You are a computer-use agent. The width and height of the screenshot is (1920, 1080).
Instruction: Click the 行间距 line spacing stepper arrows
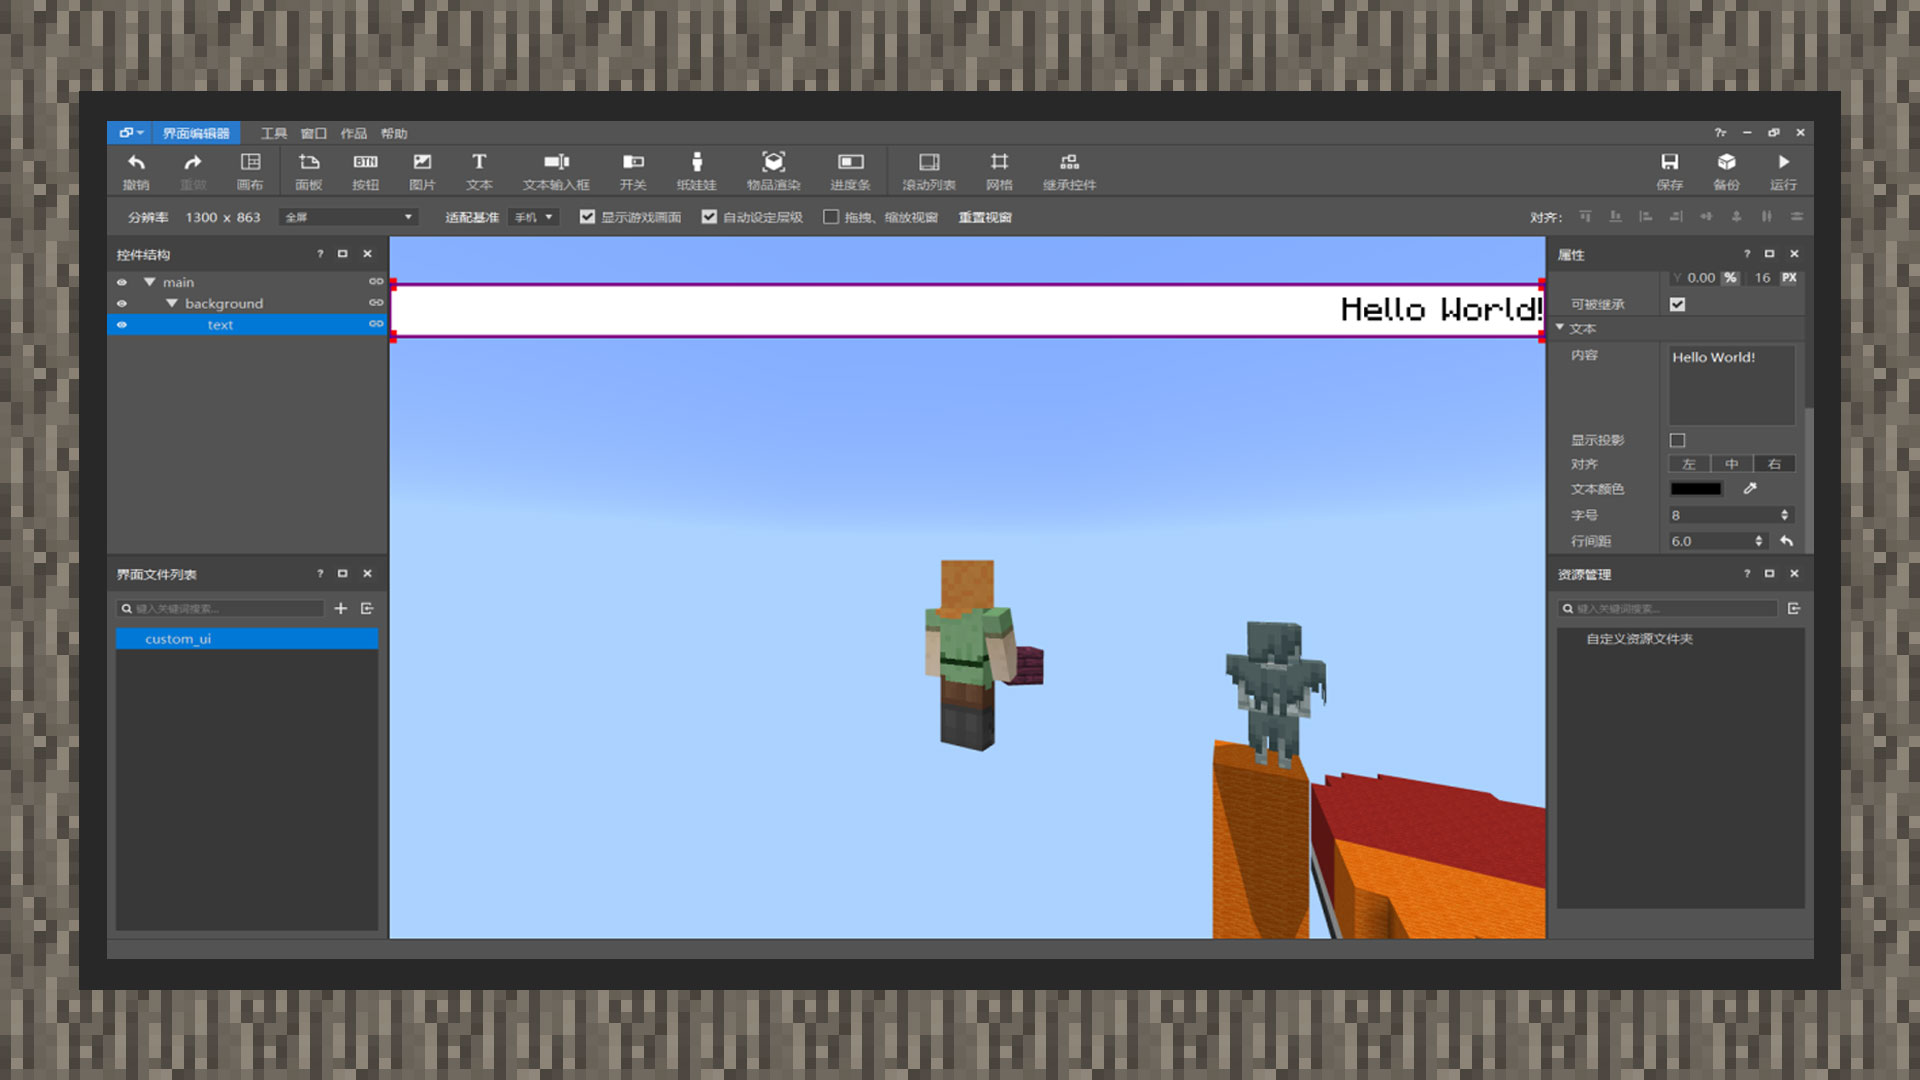(1759, 540)
